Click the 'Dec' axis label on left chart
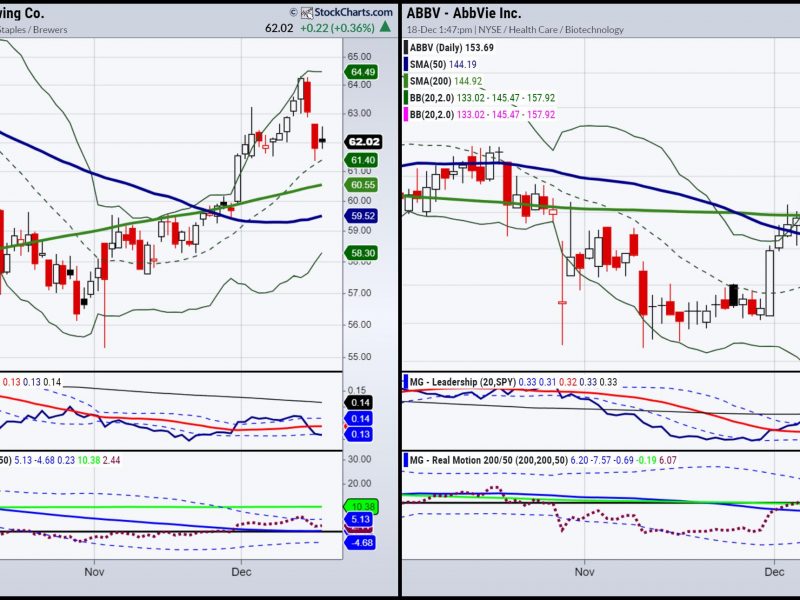This screenshot has height=600, width=800. 241,571
